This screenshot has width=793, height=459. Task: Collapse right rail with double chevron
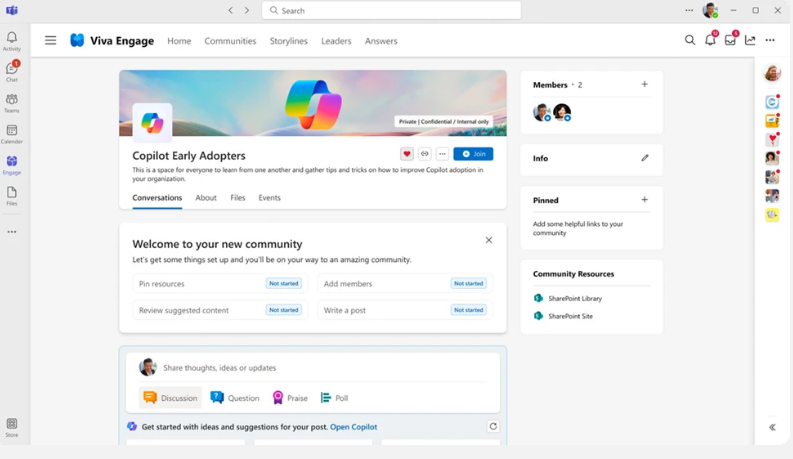pos(772,427)
